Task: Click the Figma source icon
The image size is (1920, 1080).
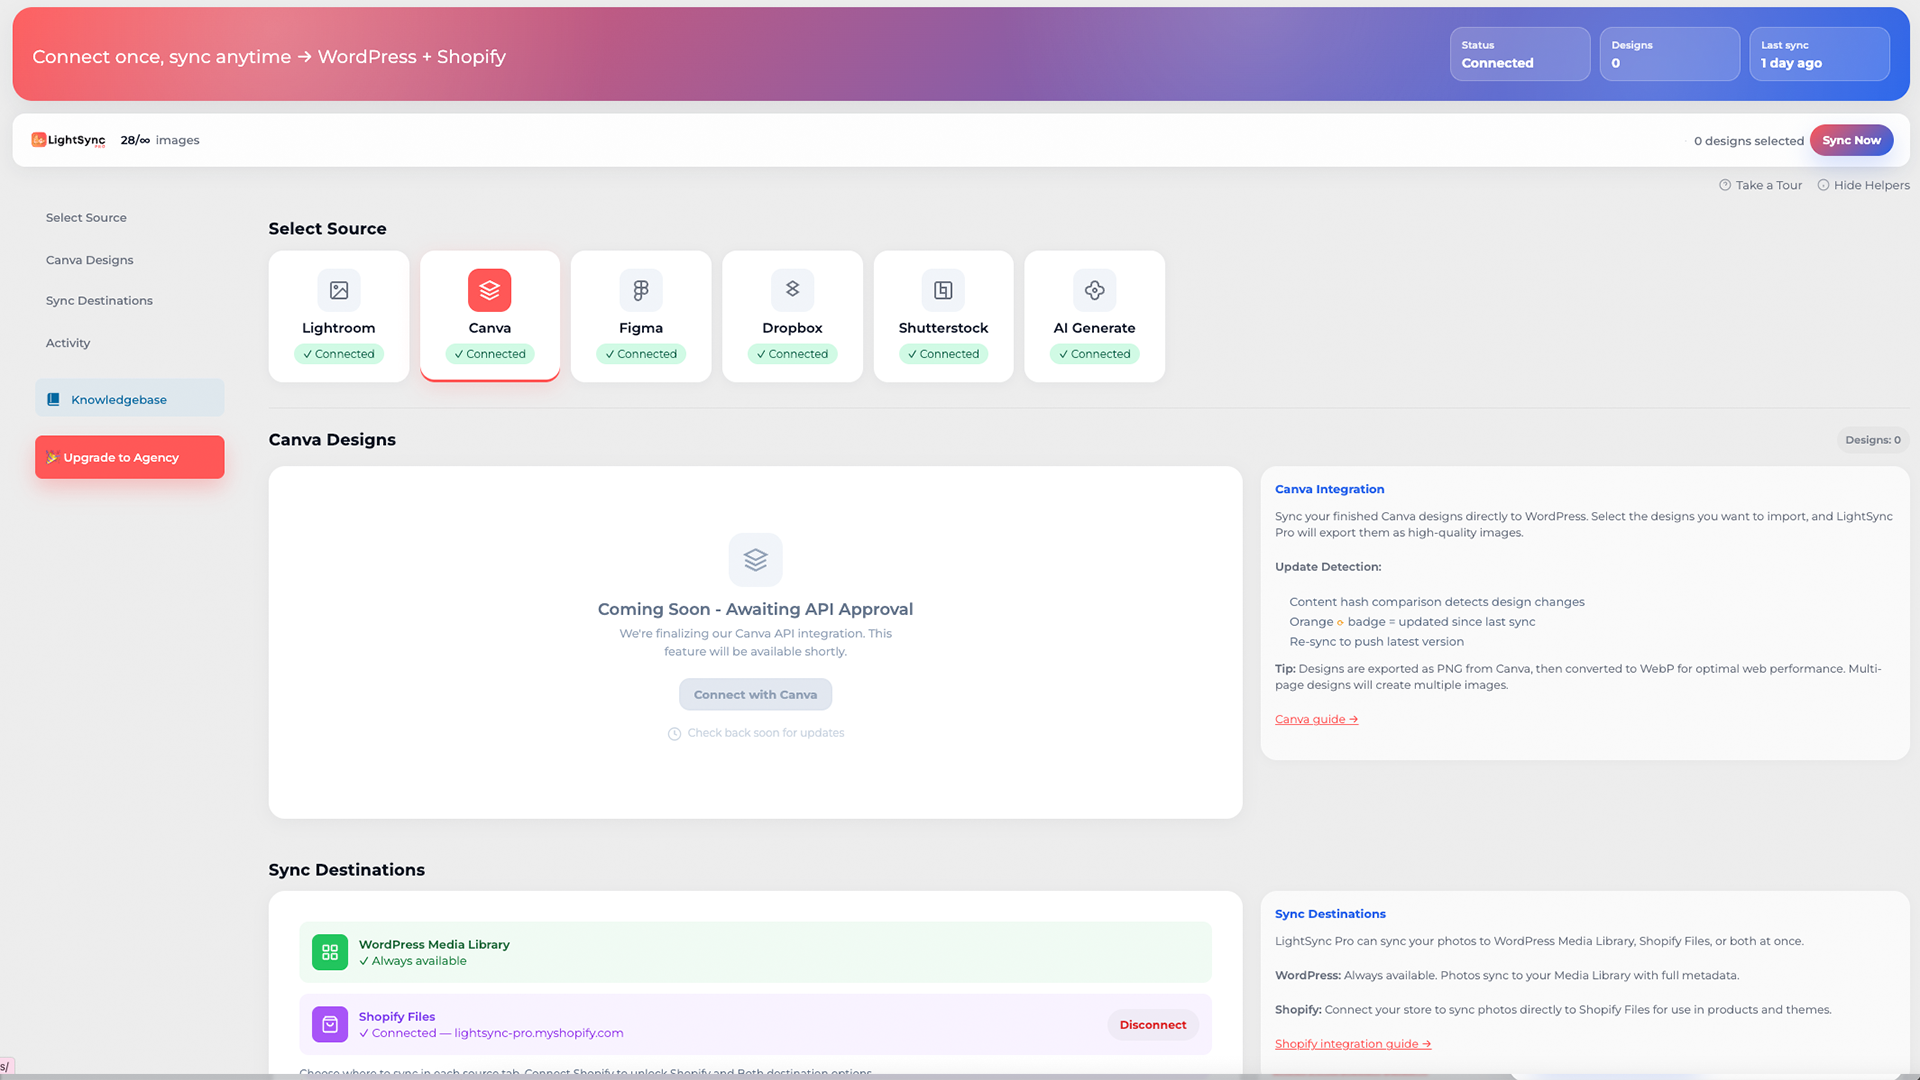Action: (x=641, y=290)
